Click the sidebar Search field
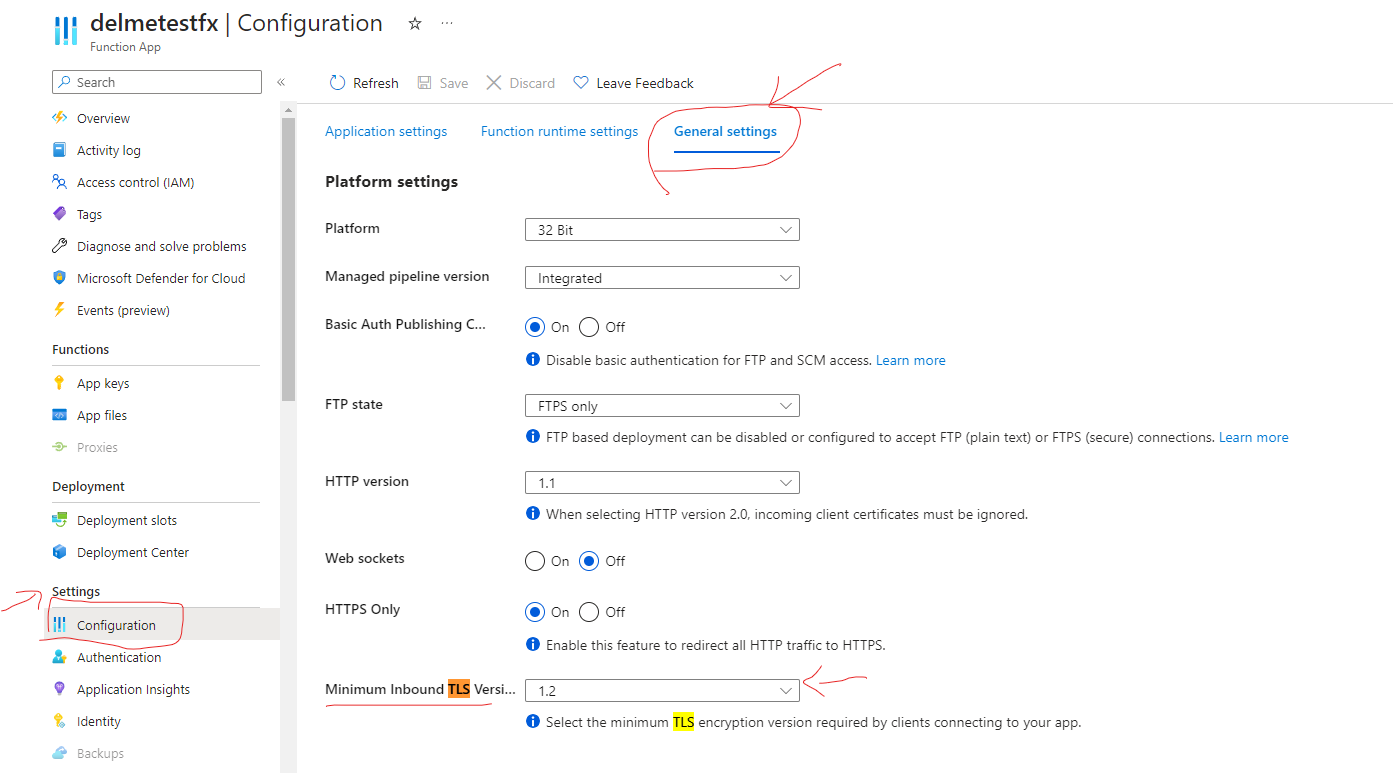 [156, 81]
